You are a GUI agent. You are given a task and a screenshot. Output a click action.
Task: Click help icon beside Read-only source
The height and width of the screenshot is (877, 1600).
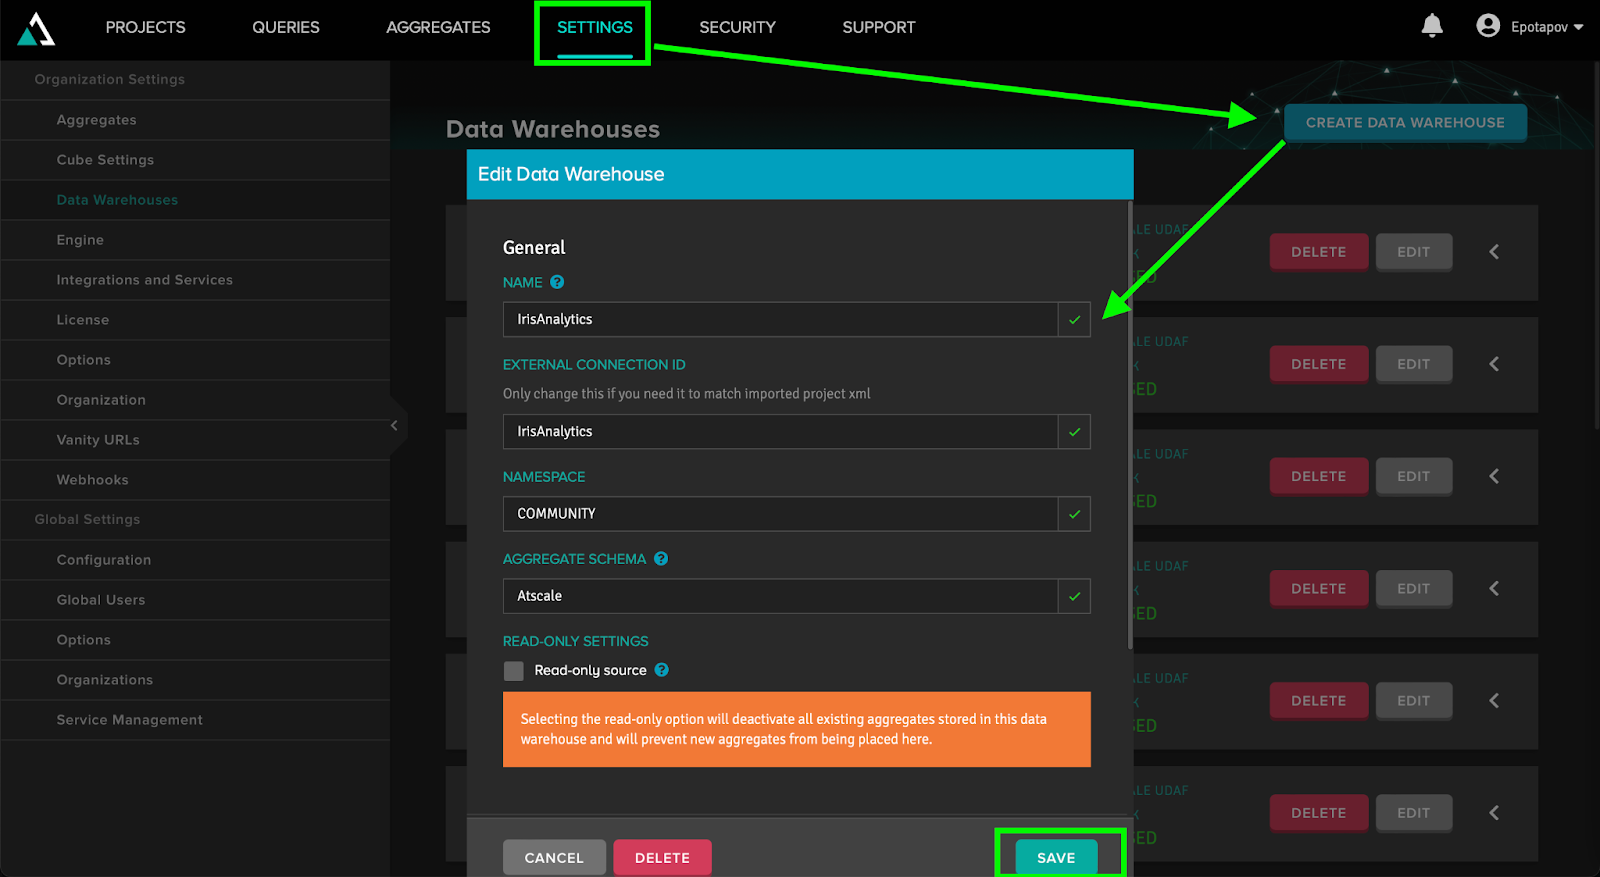[x=662, y=670]
